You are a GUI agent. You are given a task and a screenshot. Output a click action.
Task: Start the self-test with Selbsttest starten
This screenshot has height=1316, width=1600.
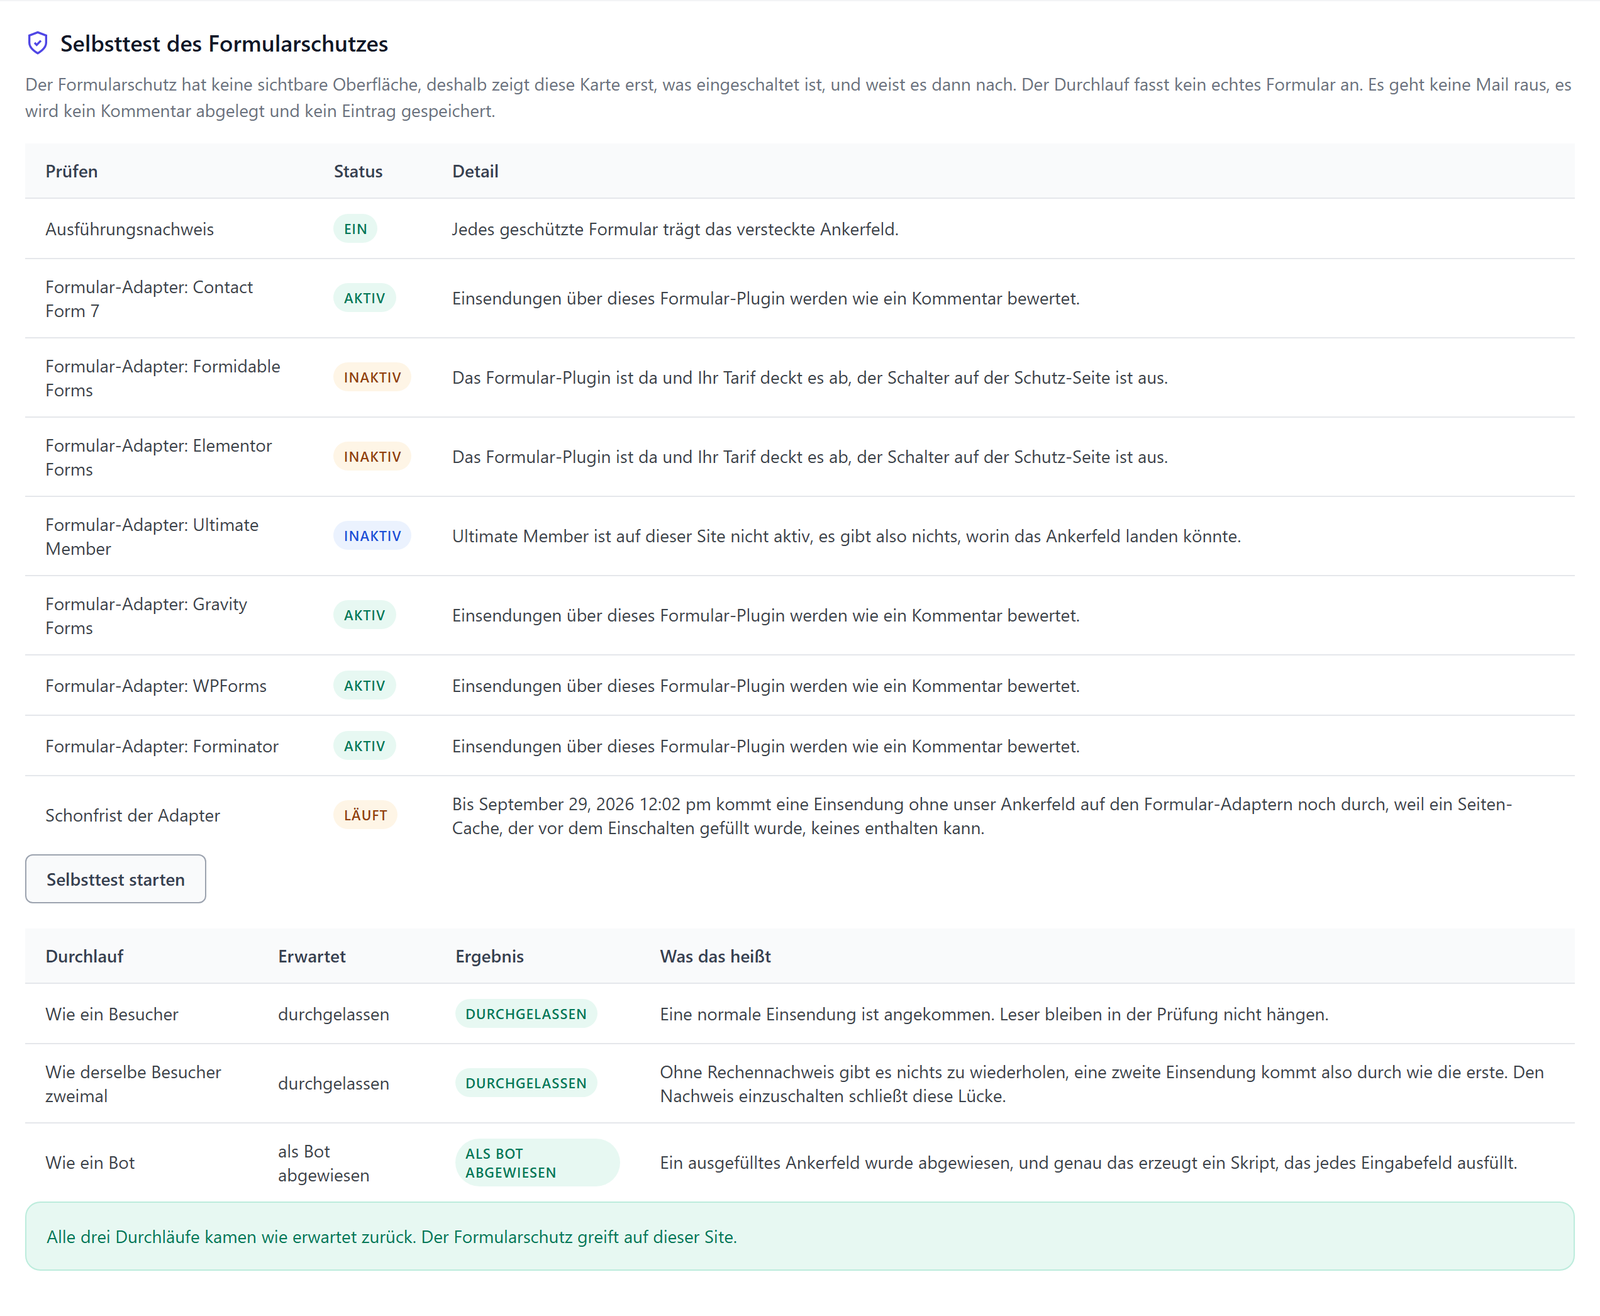[116, 879]
